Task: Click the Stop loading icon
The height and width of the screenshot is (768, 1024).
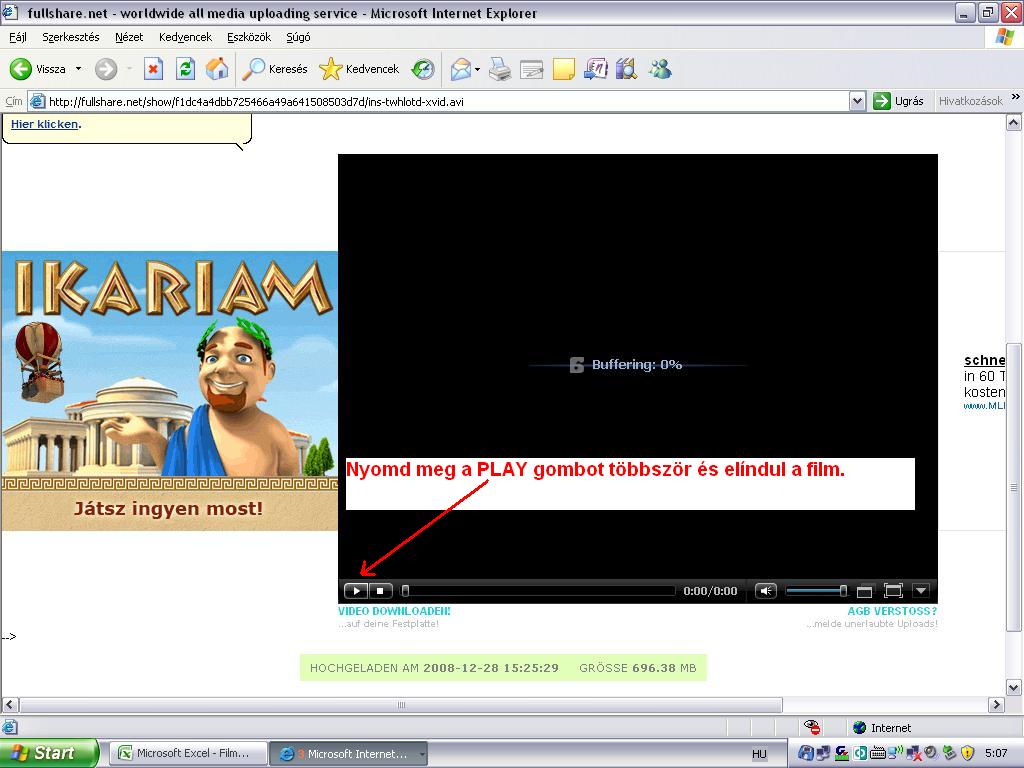Action: click(x=153, y=69)
